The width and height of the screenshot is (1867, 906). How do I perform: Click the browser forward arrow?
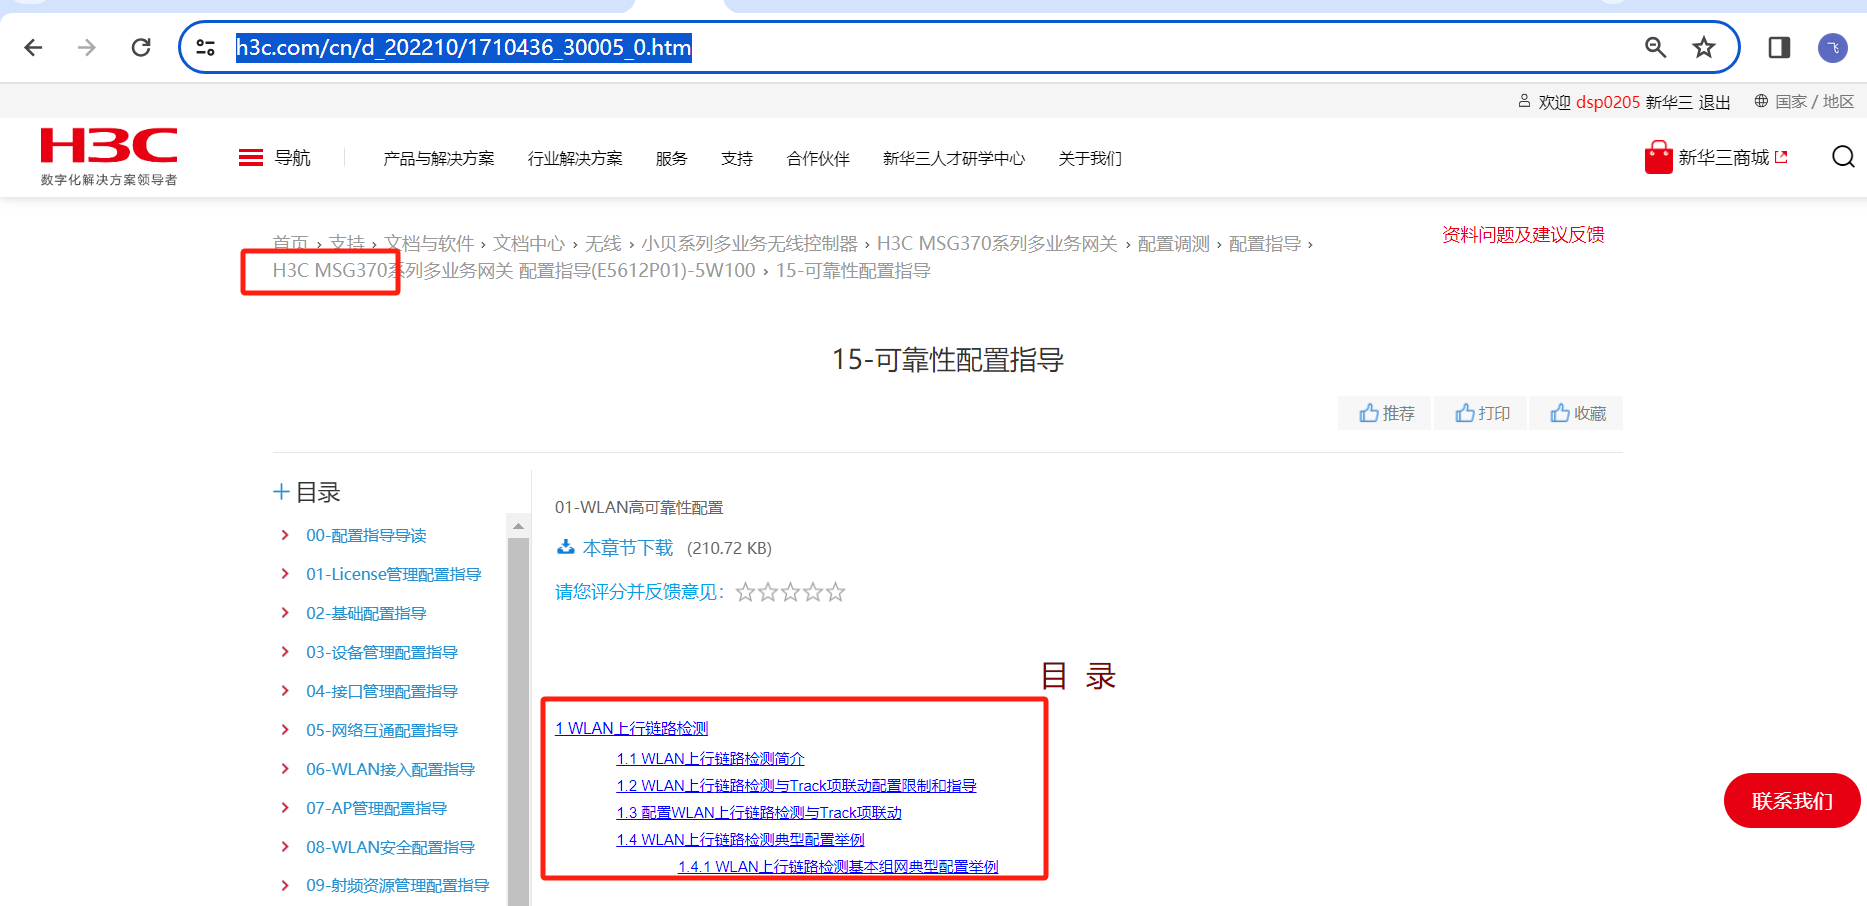(87, 47)
